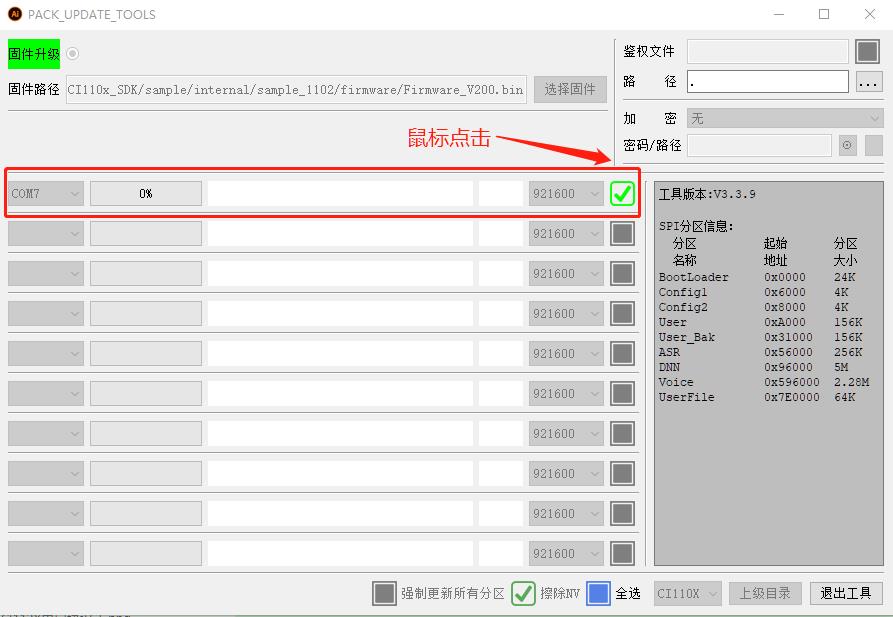Image resolution: width=893 pixels, height=617 pixels.
Task: Tick the blue 全选 select-all checkbox
Action: 598,594
